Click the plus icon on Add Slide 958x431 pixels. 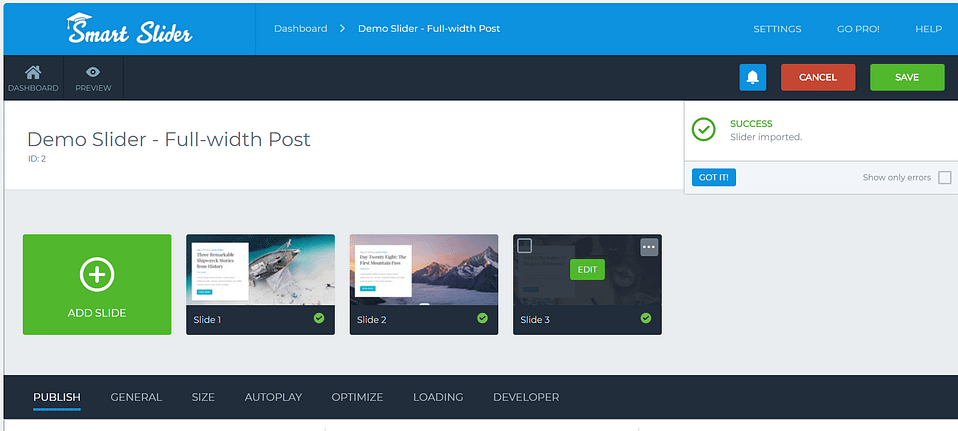[x=97, y=274]
